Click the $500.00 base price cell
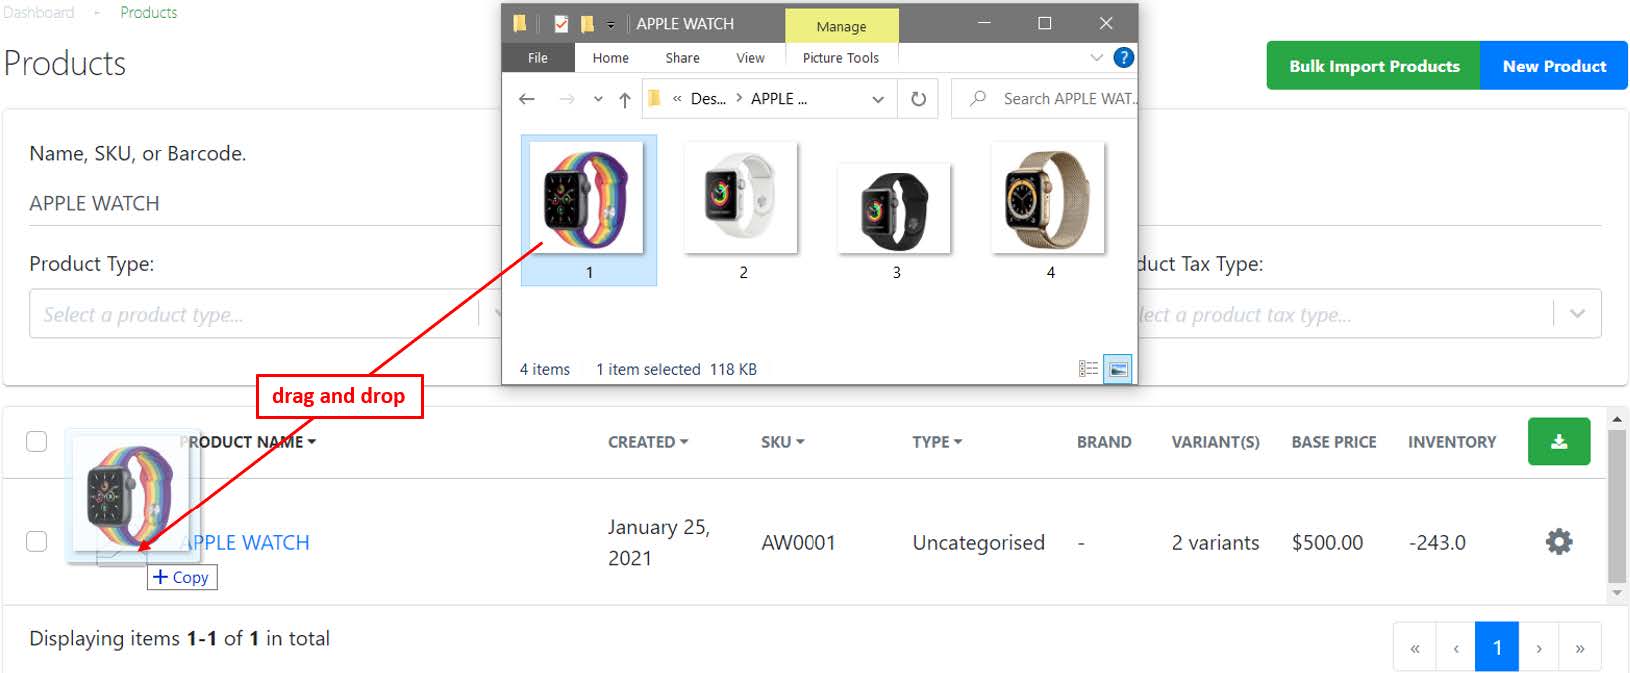Image resolution: width=1630 pixels, height=673 pixels. coord(1327,543)
